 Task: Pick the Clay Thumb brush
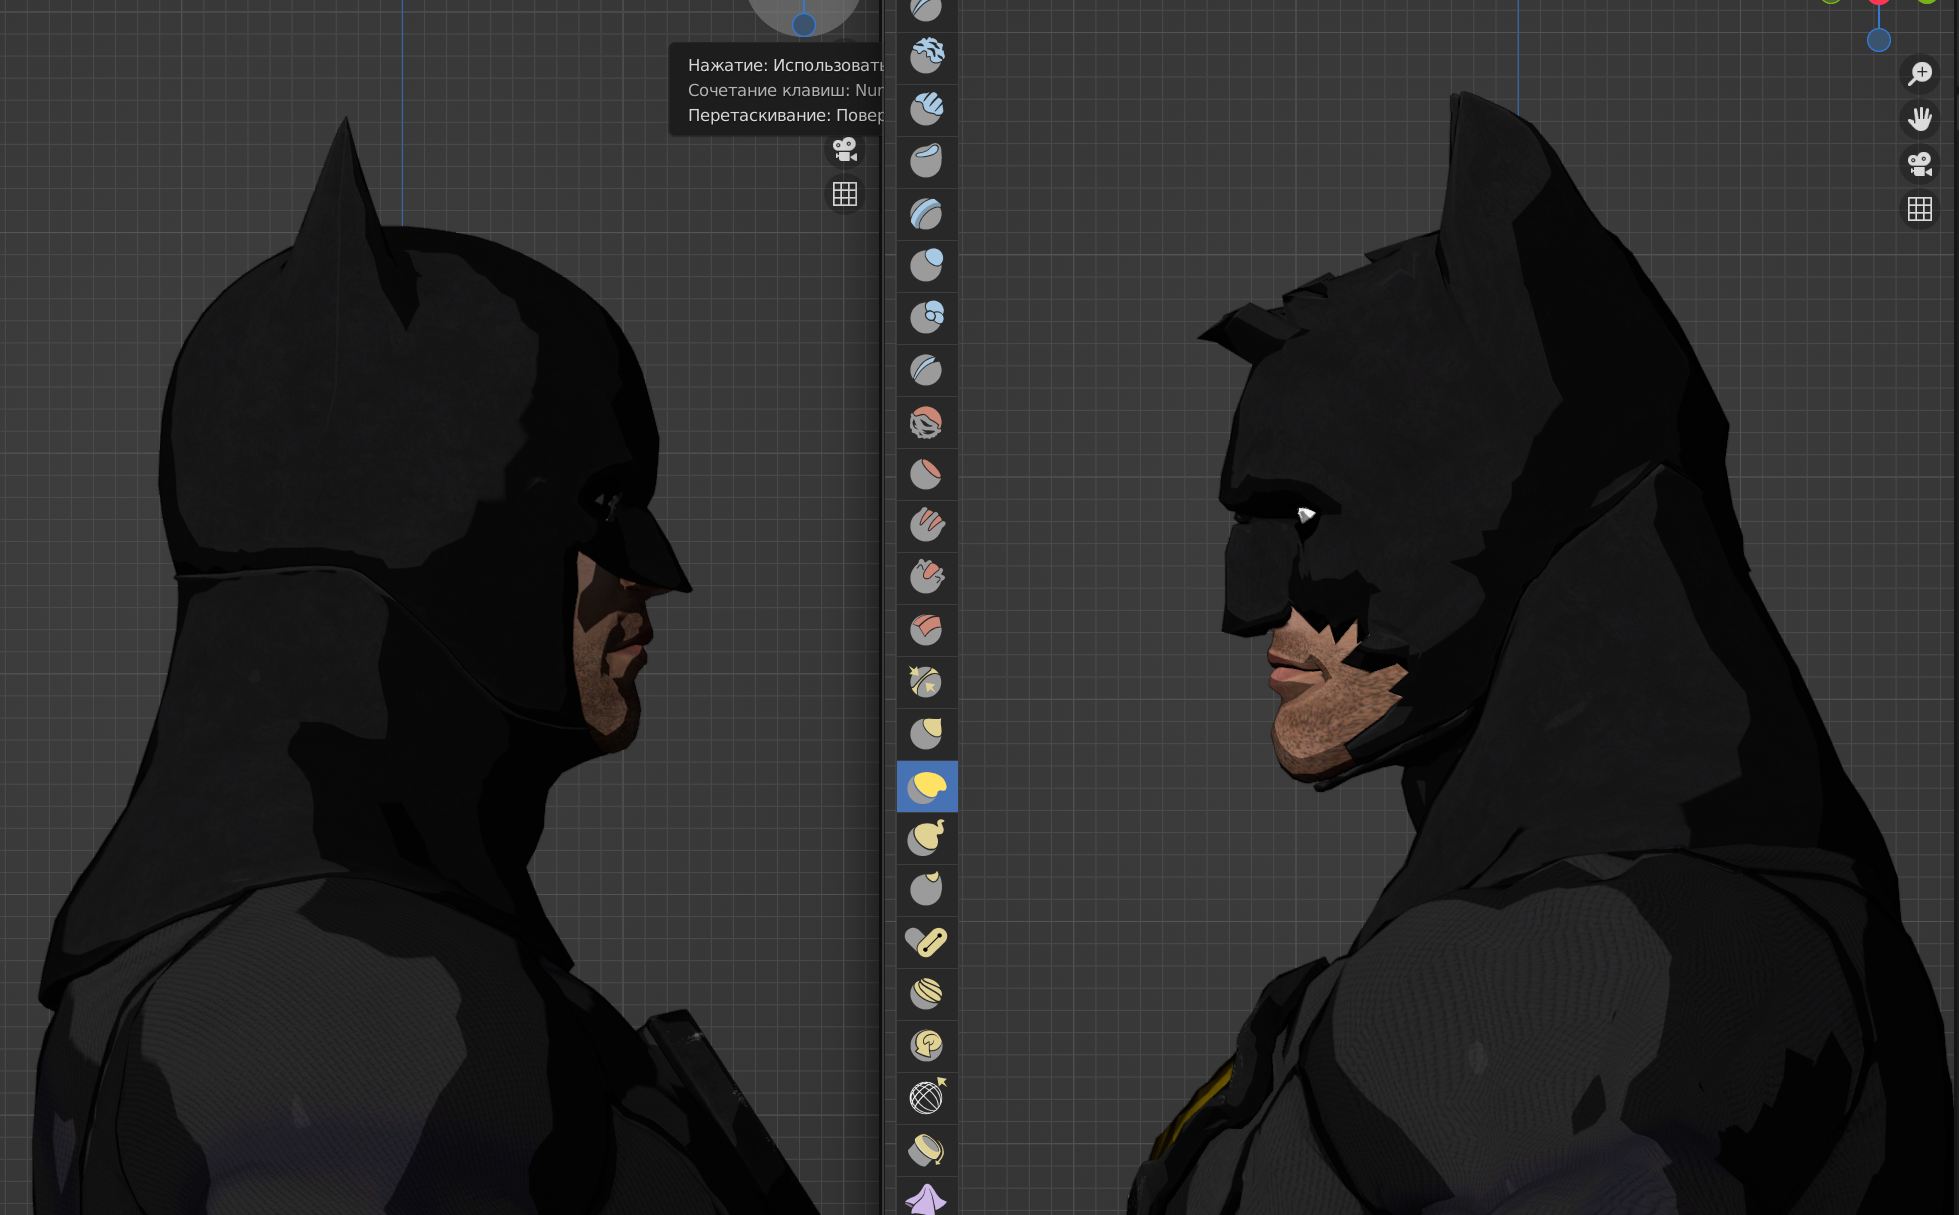pos(926,160)
